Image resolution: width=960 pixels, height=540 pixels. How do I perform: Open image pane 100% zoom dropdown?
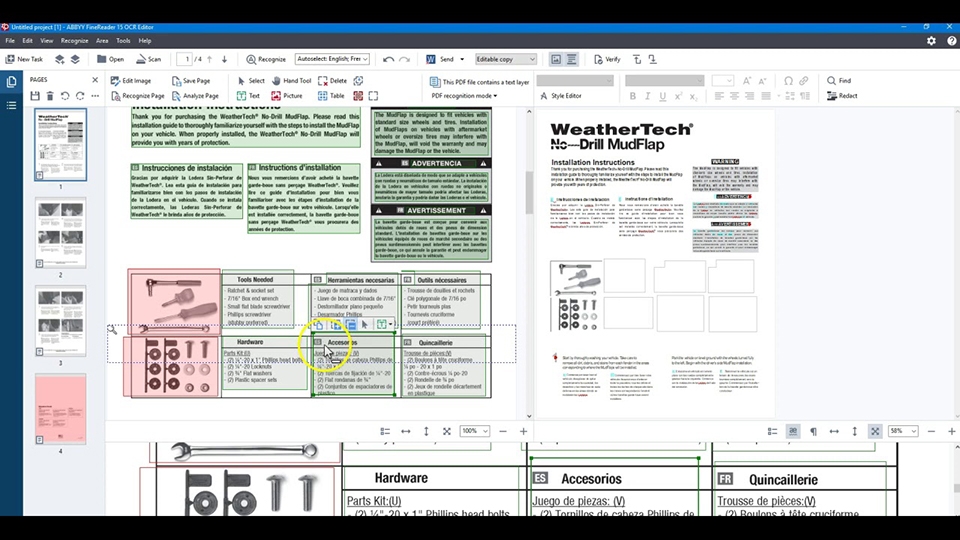pos(474,431)
